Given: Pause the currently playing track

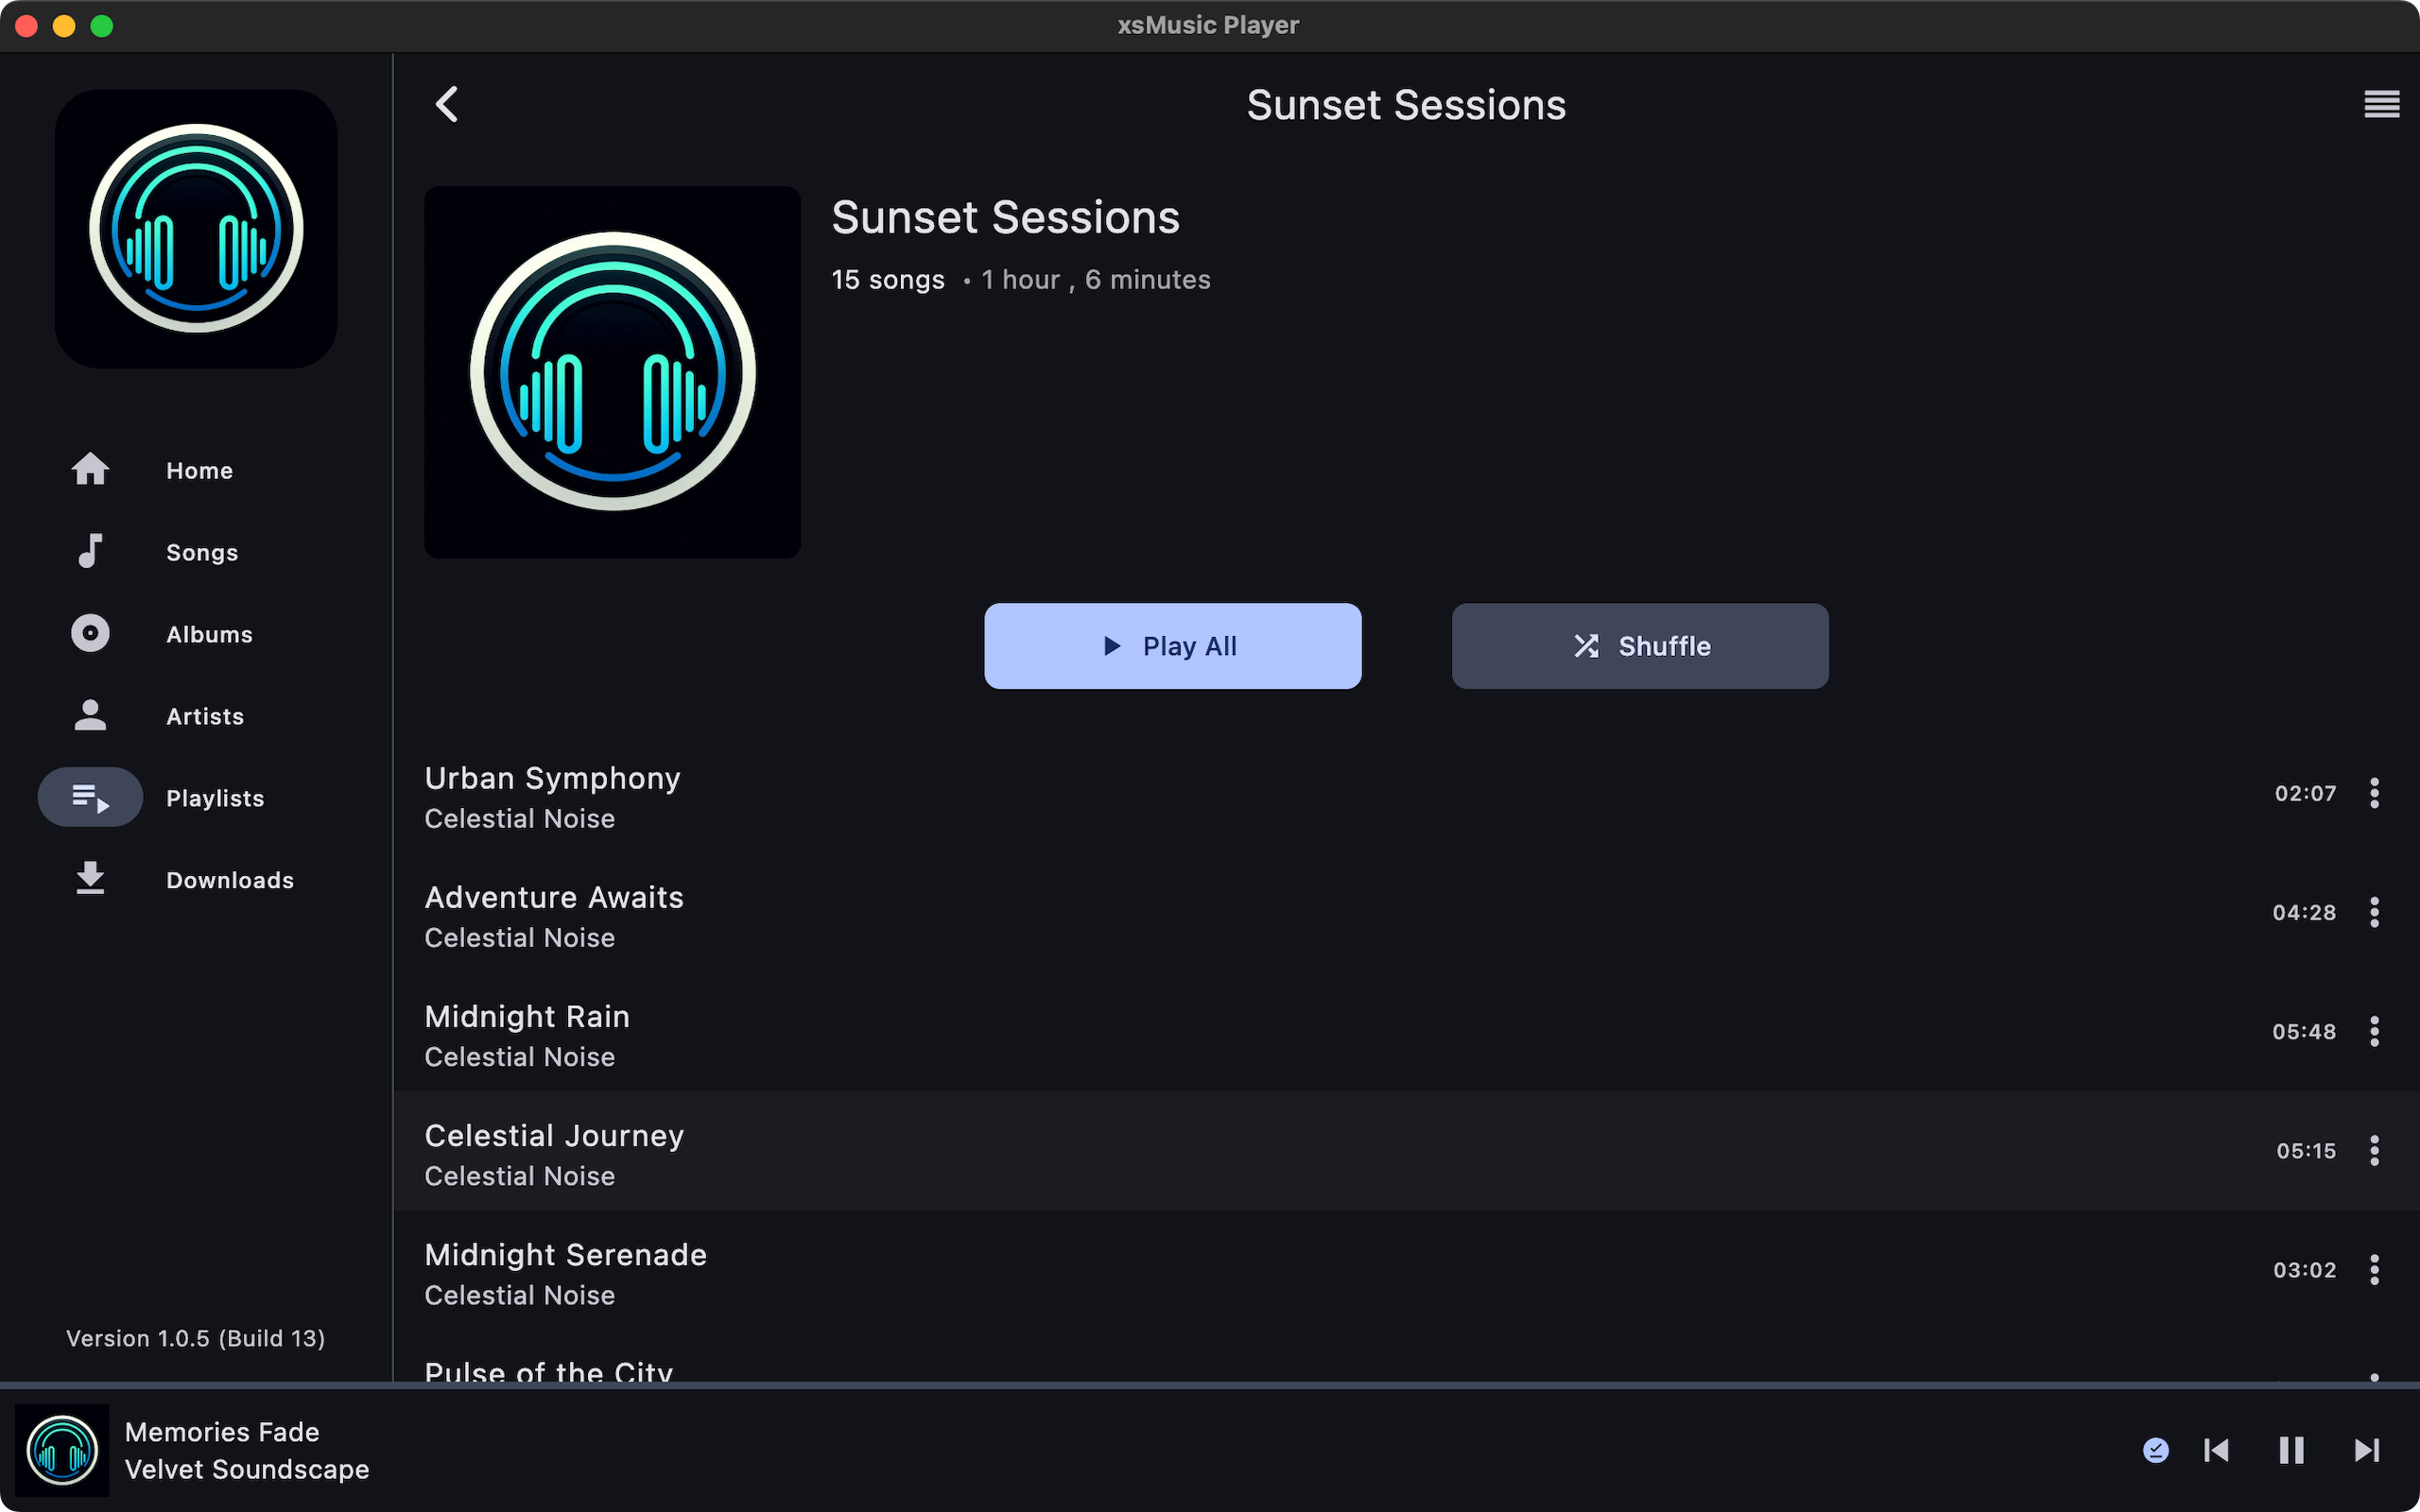Looking at the screenshot, I should (2291, 1450).
